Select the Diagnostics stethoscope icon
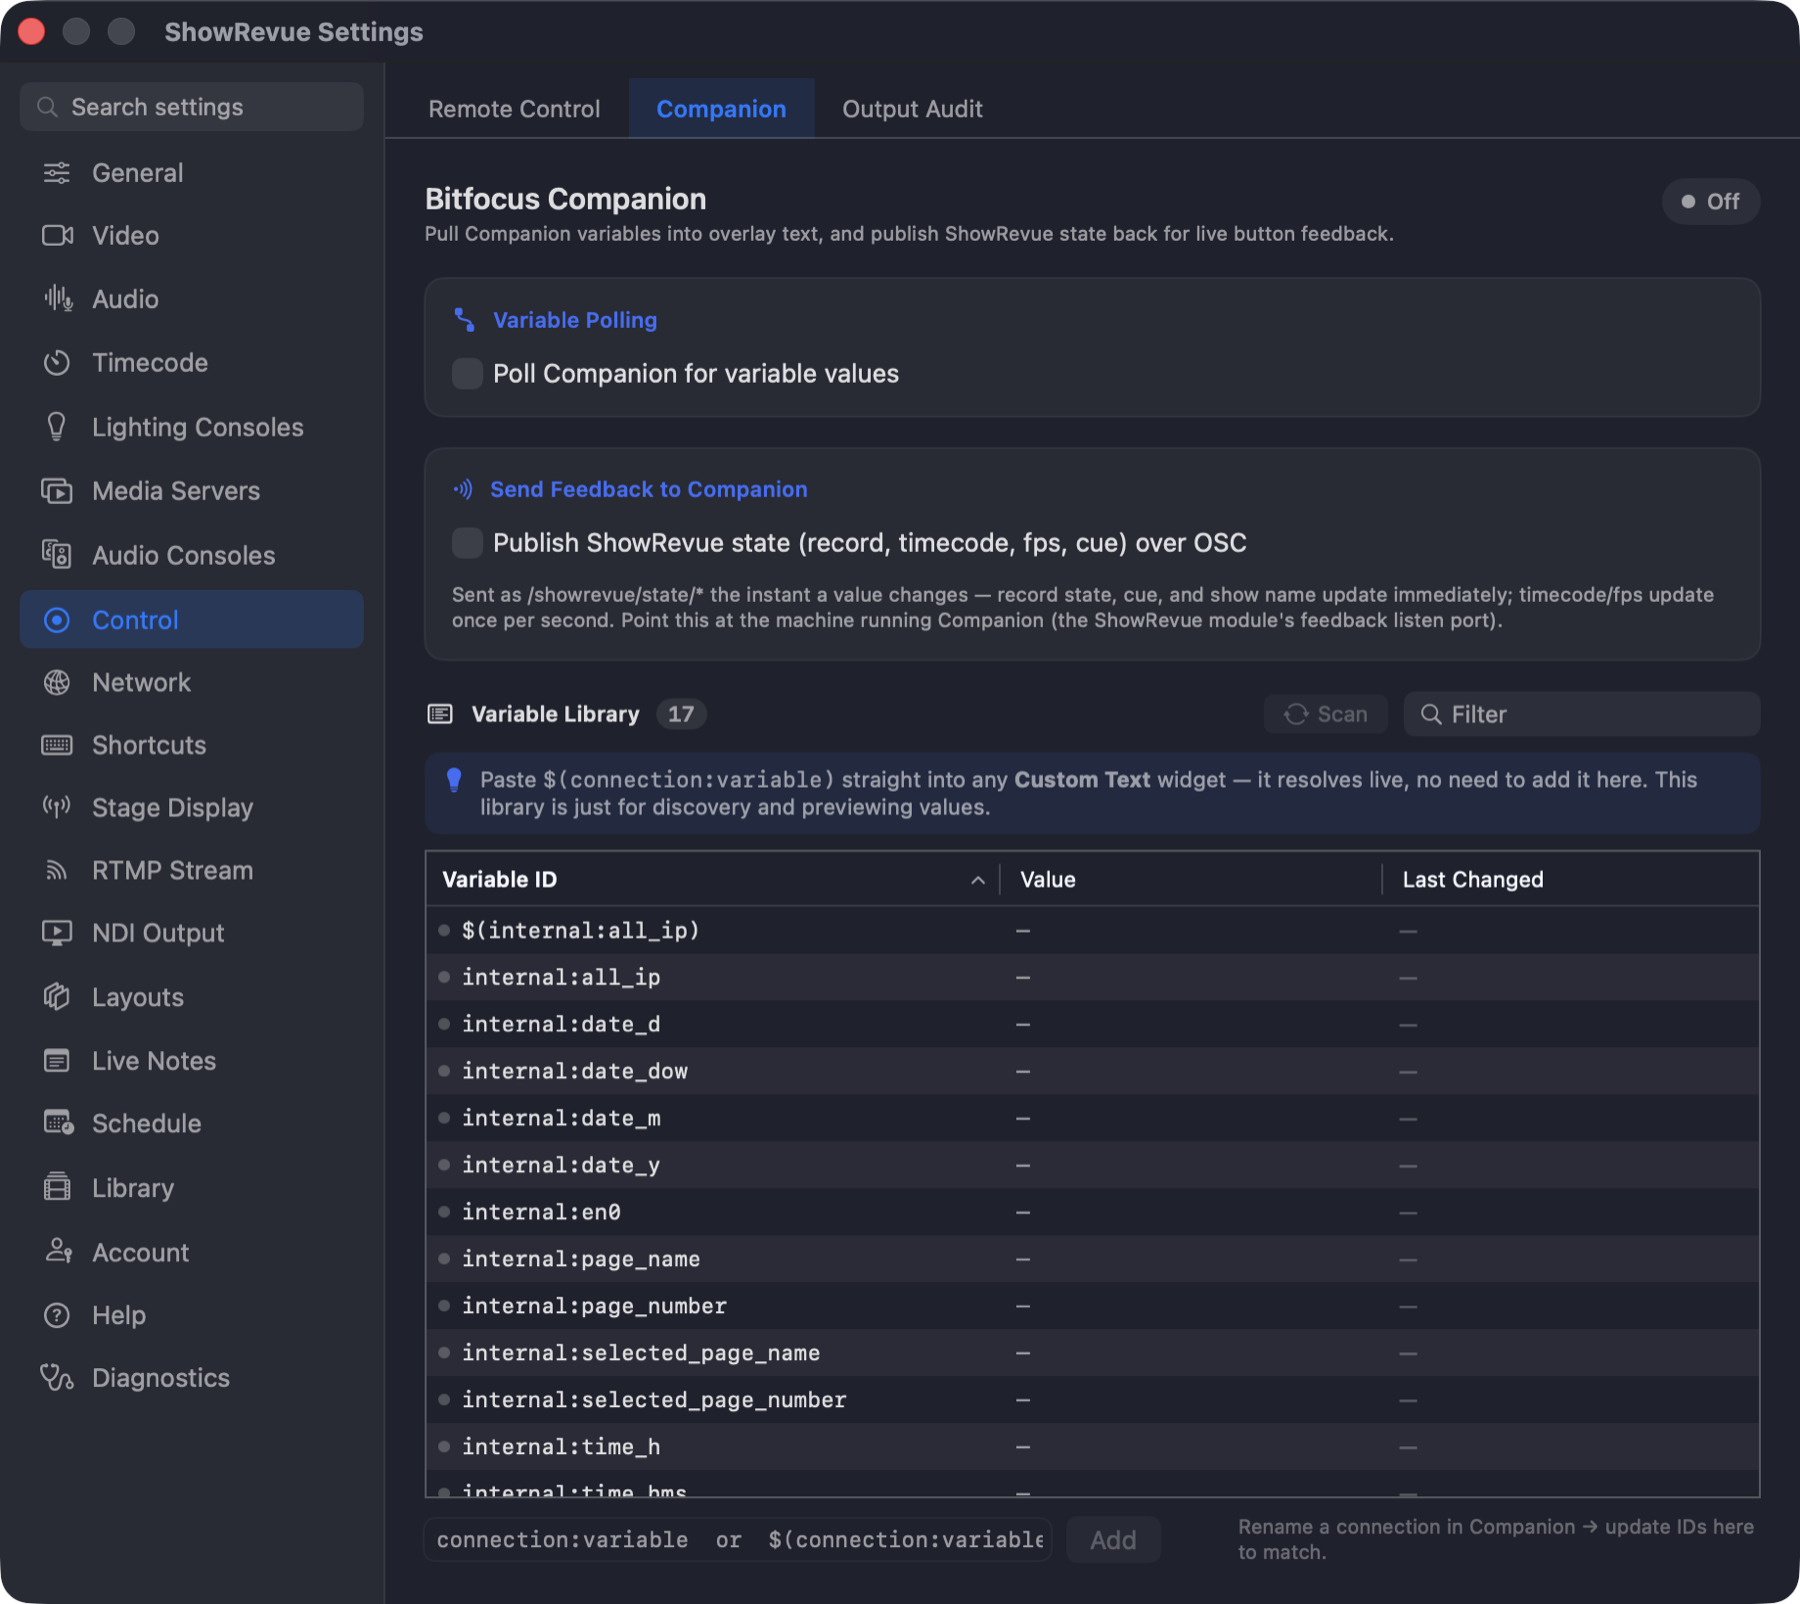 pyautogui.click(x=57, y=1378)
